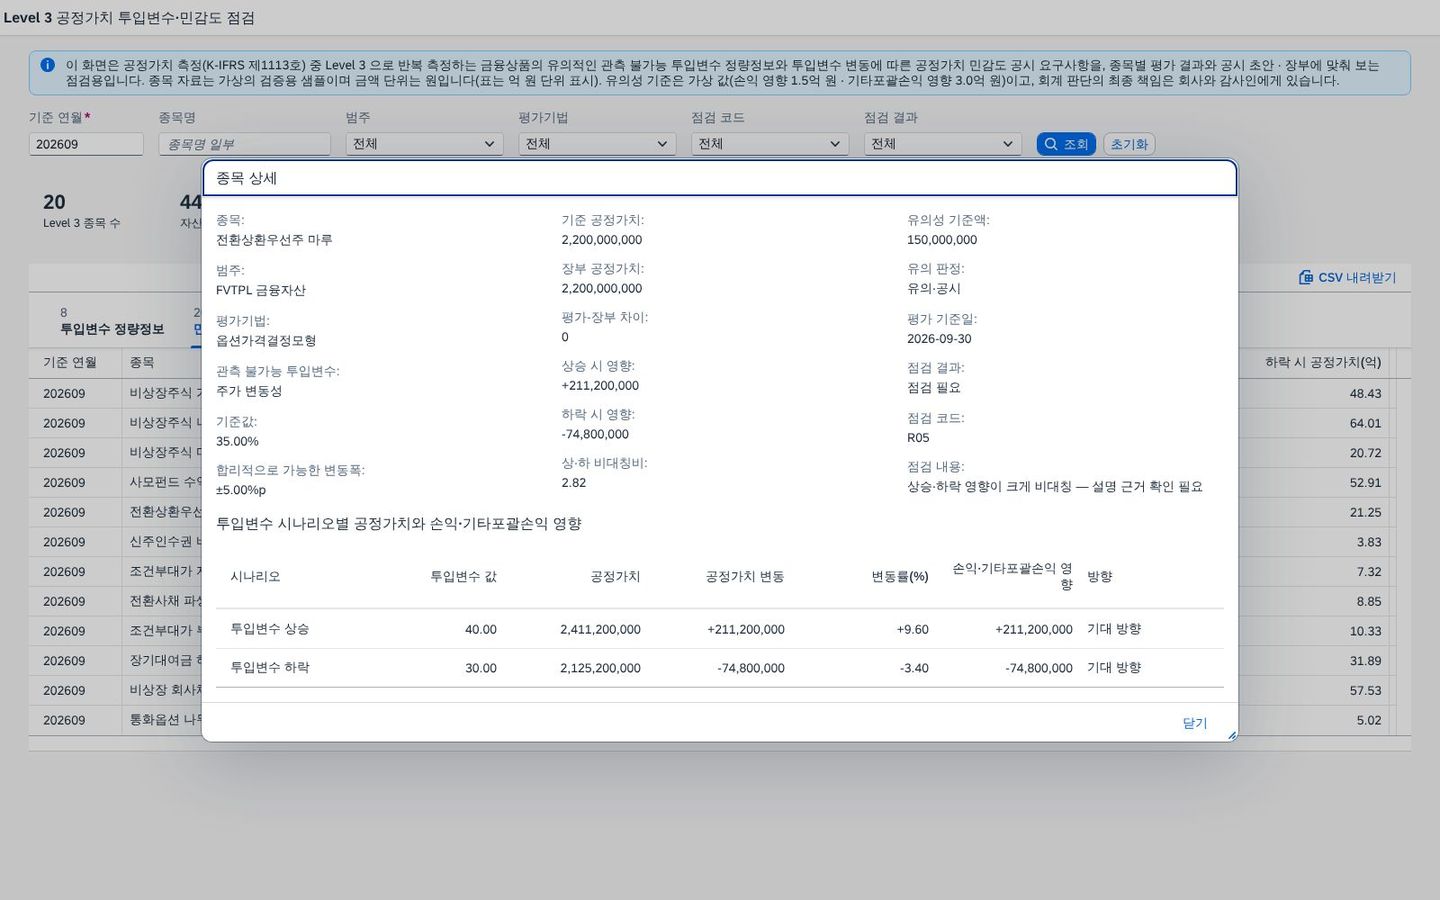Click the 점검 필요 result value
1440x900 pixels.
pyautogui.click(x=934, y=388)
